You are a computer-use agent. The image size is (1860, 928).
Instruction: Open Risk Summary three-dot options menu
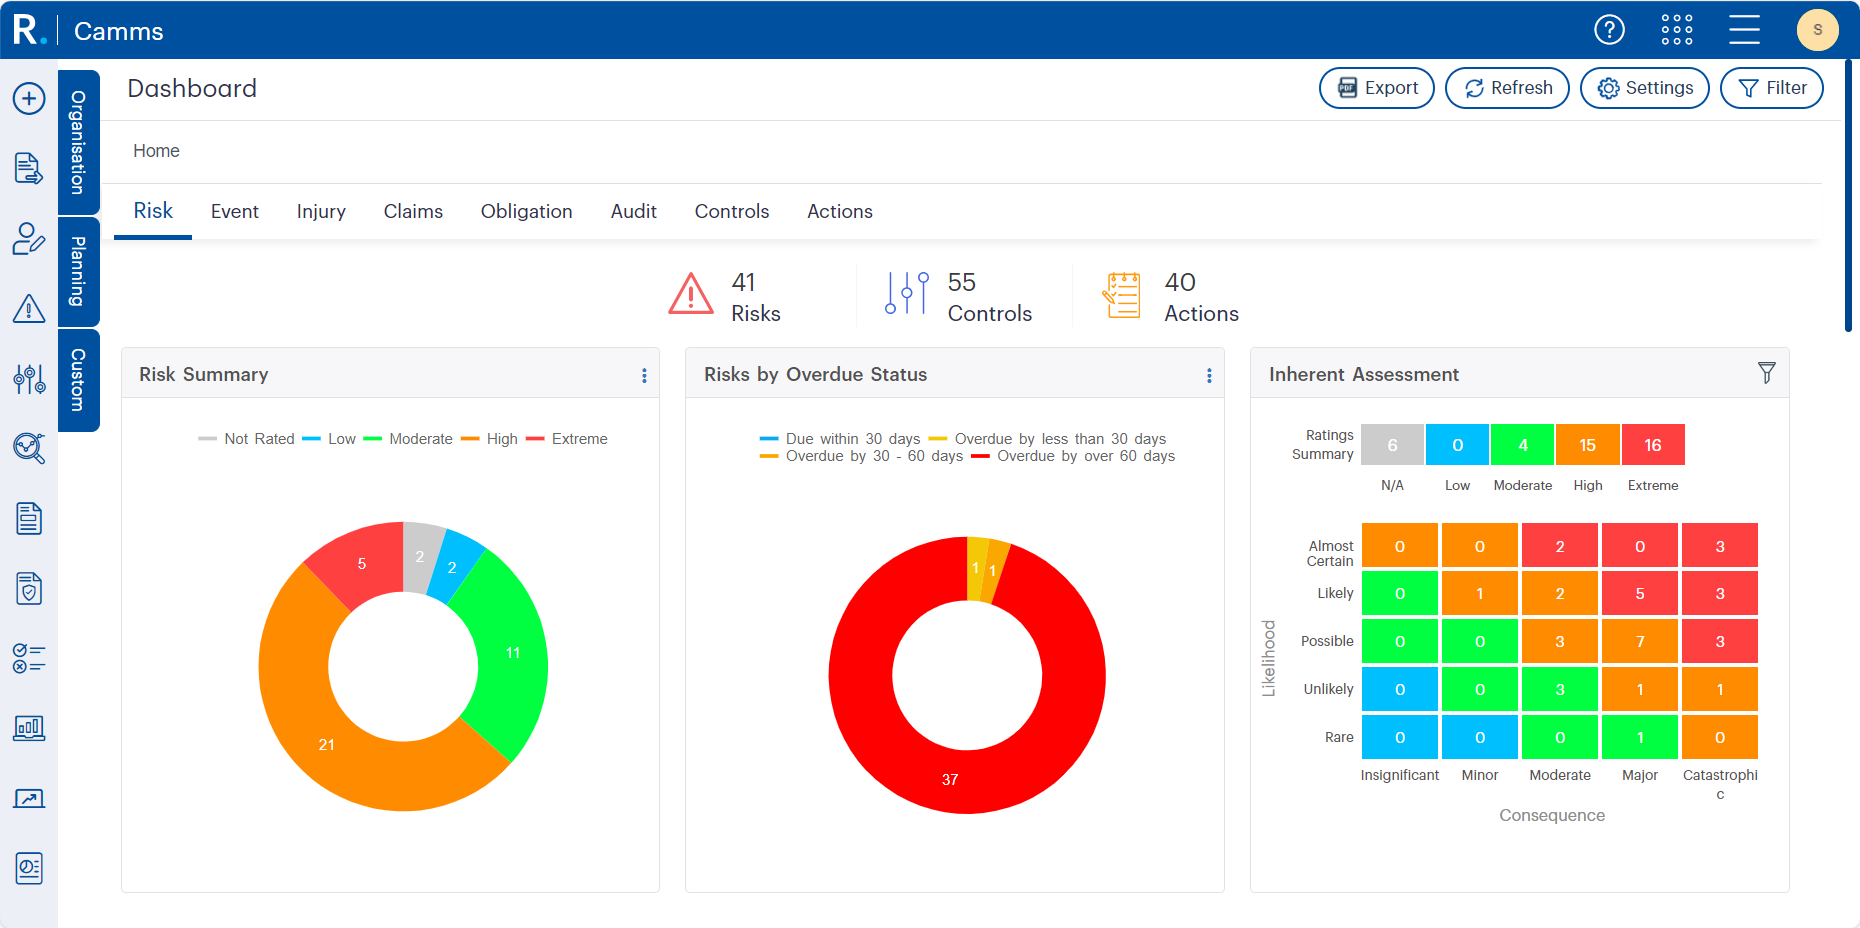pyautogui.click(x=644, y=375)
